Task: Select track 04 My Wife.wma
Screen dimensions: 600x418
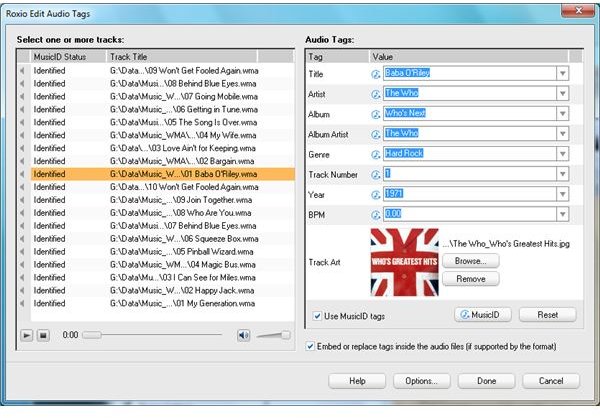Action: click(163, 136)
